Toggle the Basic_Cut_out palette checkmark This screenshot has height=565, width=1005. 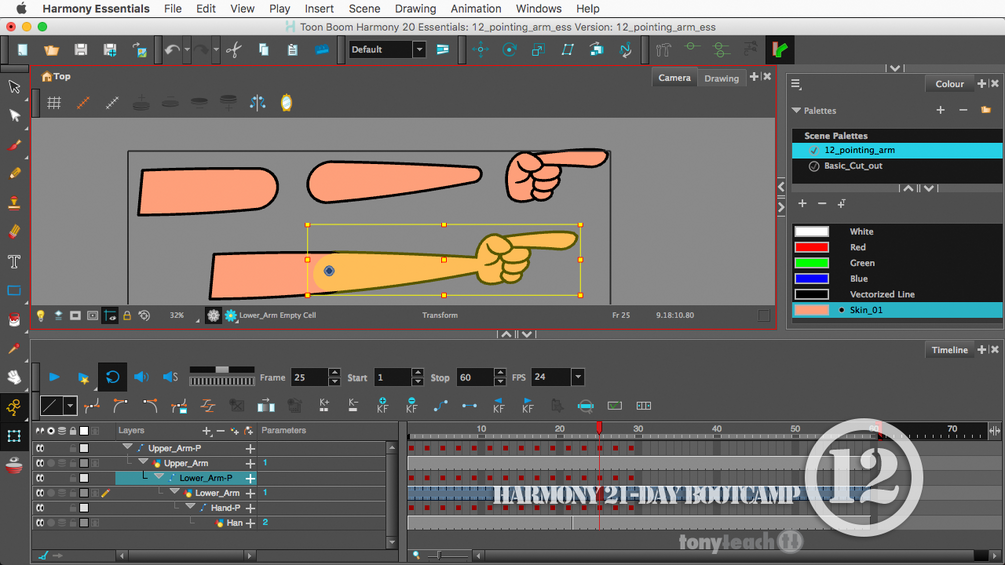click(x=814, y=166)
